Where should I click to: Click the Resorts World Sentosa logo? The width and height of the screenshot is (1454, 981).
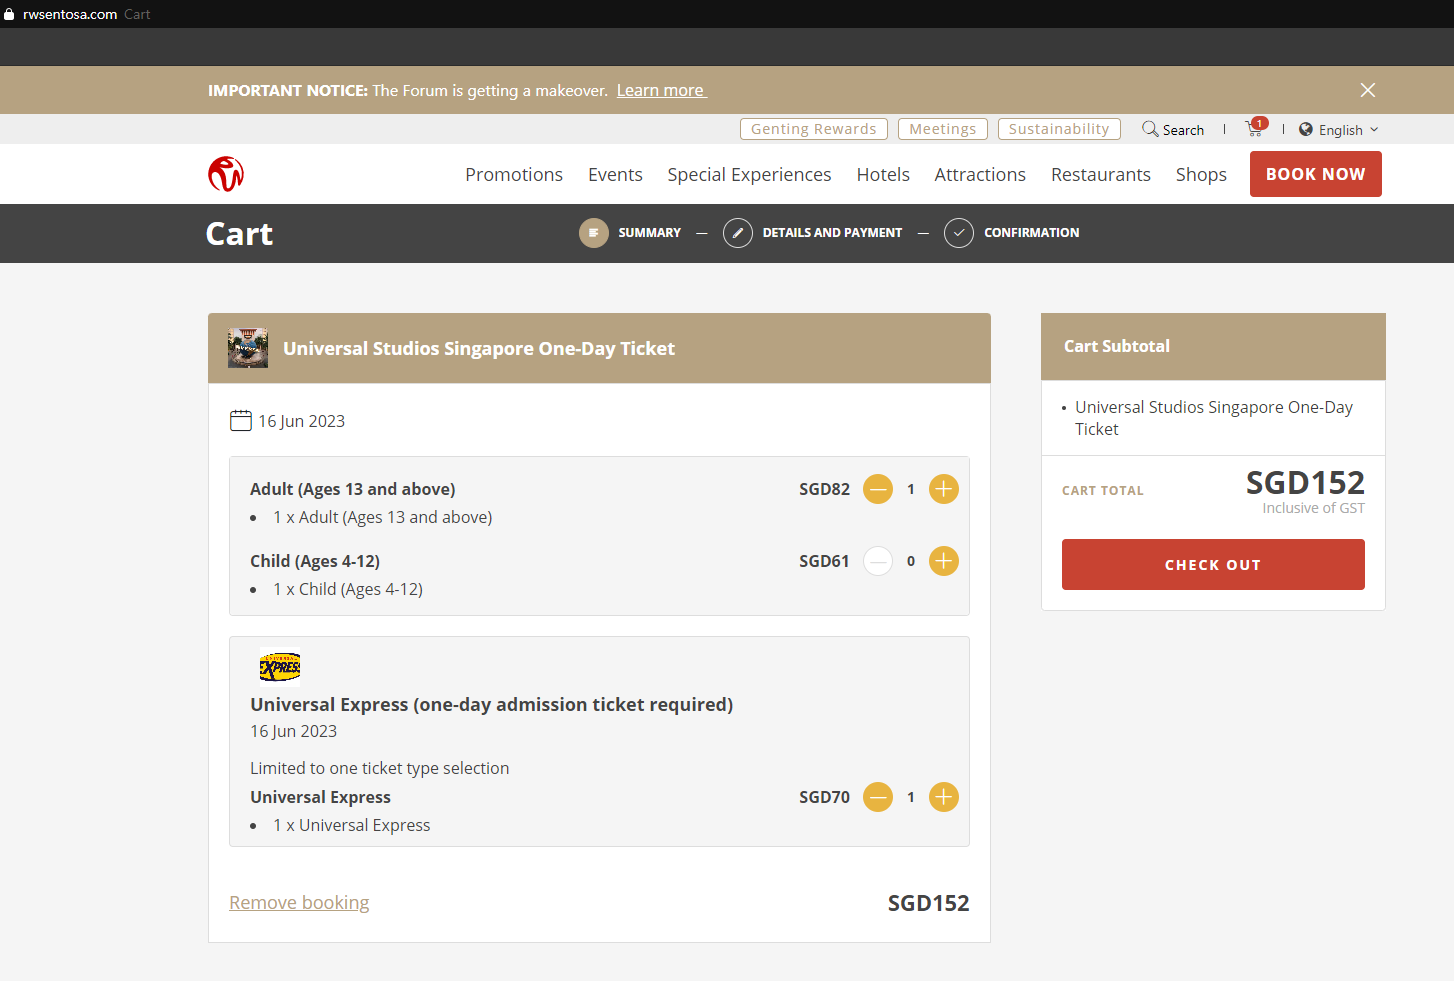click(226, 174)
